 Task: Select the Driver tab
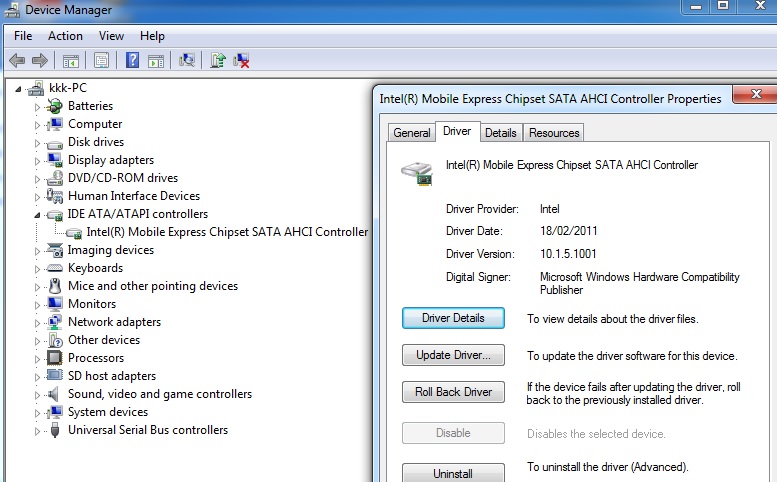[457, 131]
